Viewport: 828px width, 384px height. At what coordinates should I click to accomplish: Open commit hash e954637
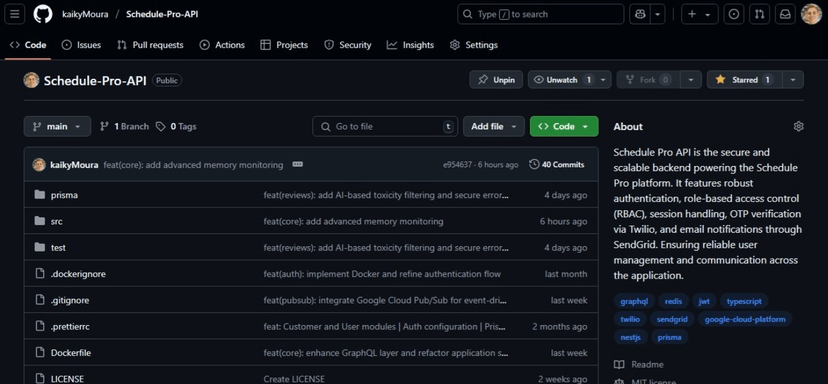[x=457, y=165]
